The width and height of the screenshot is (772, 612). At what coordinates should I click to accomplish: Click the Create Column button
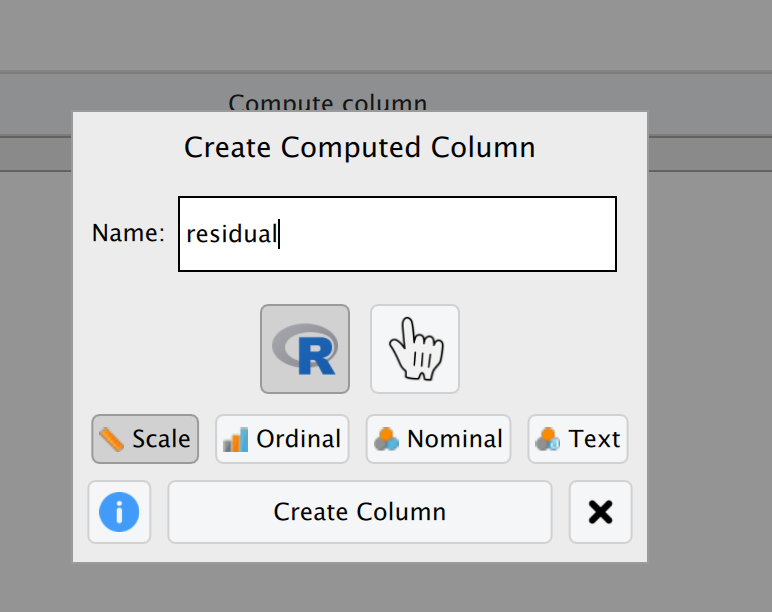360,512
